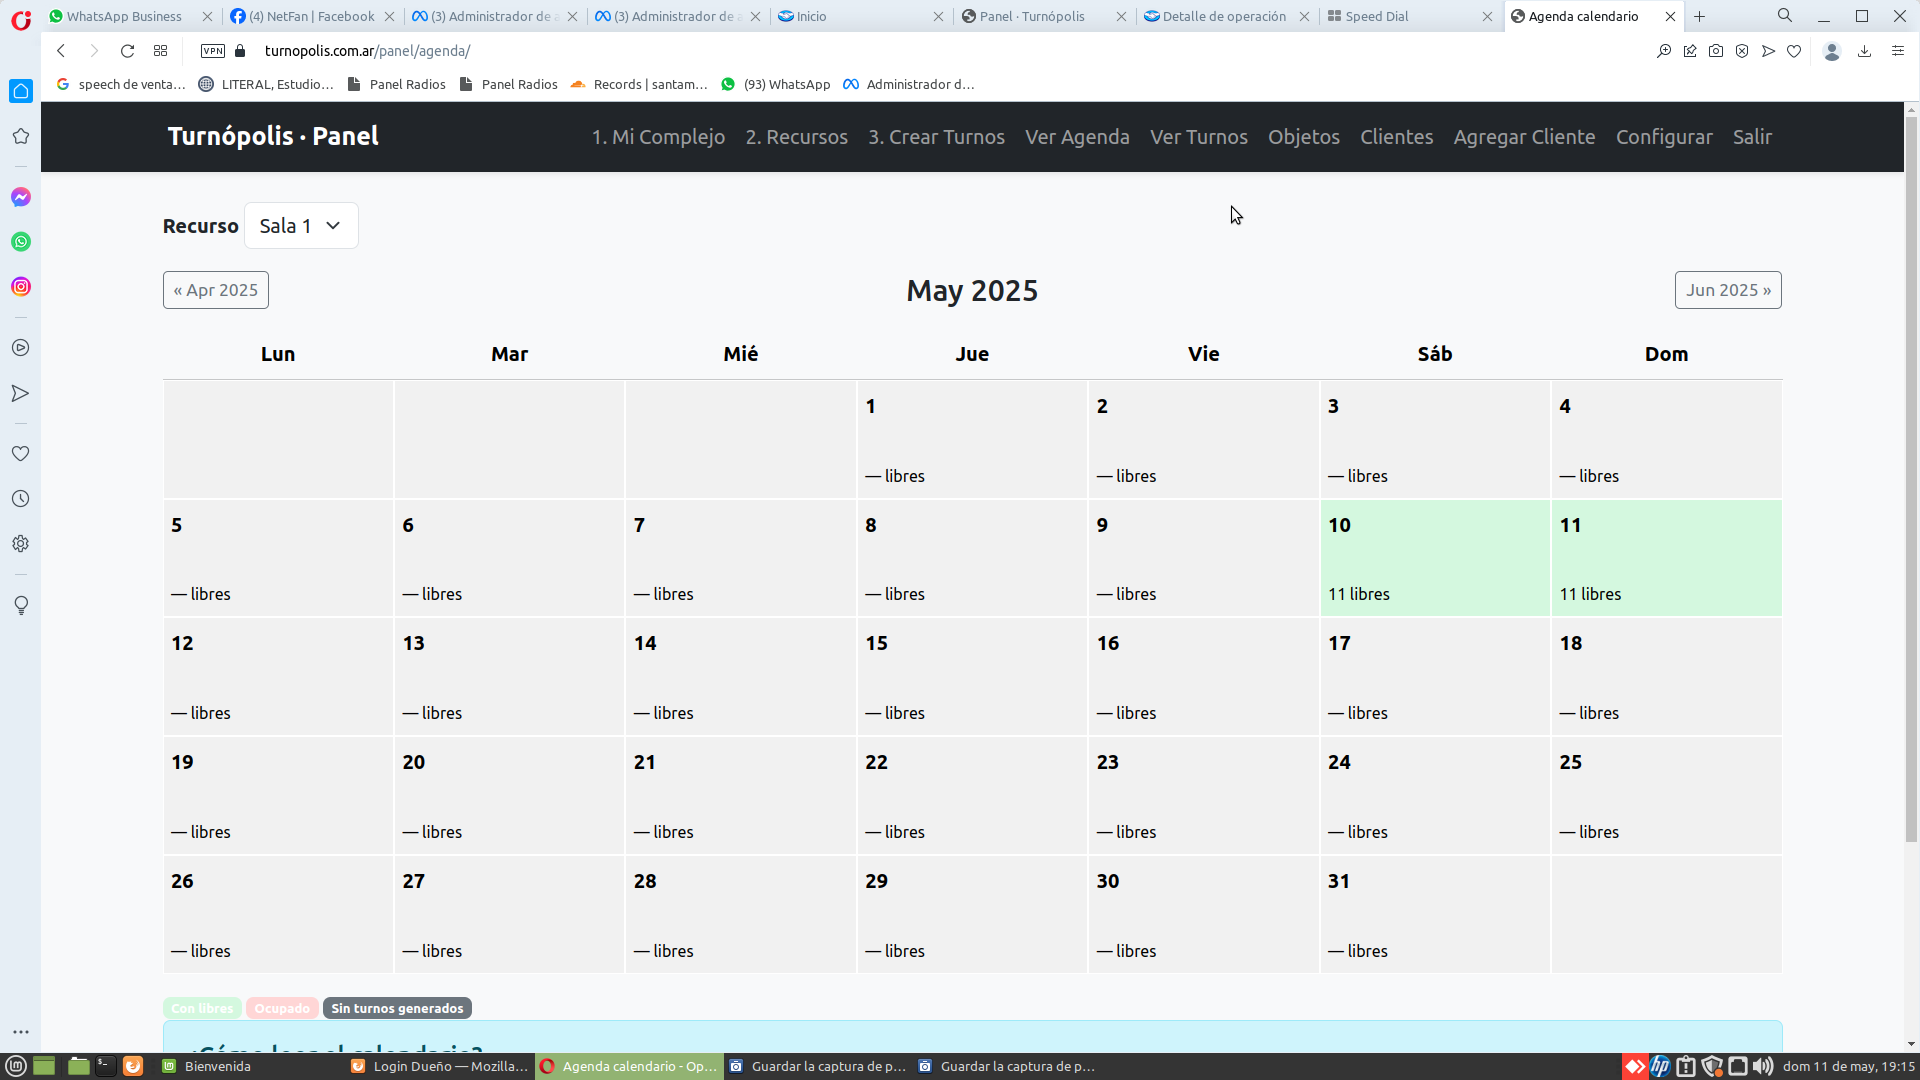Open the speed dial tiles button
Screen dimensions: 1920x1080
click(x=160, y=51)
